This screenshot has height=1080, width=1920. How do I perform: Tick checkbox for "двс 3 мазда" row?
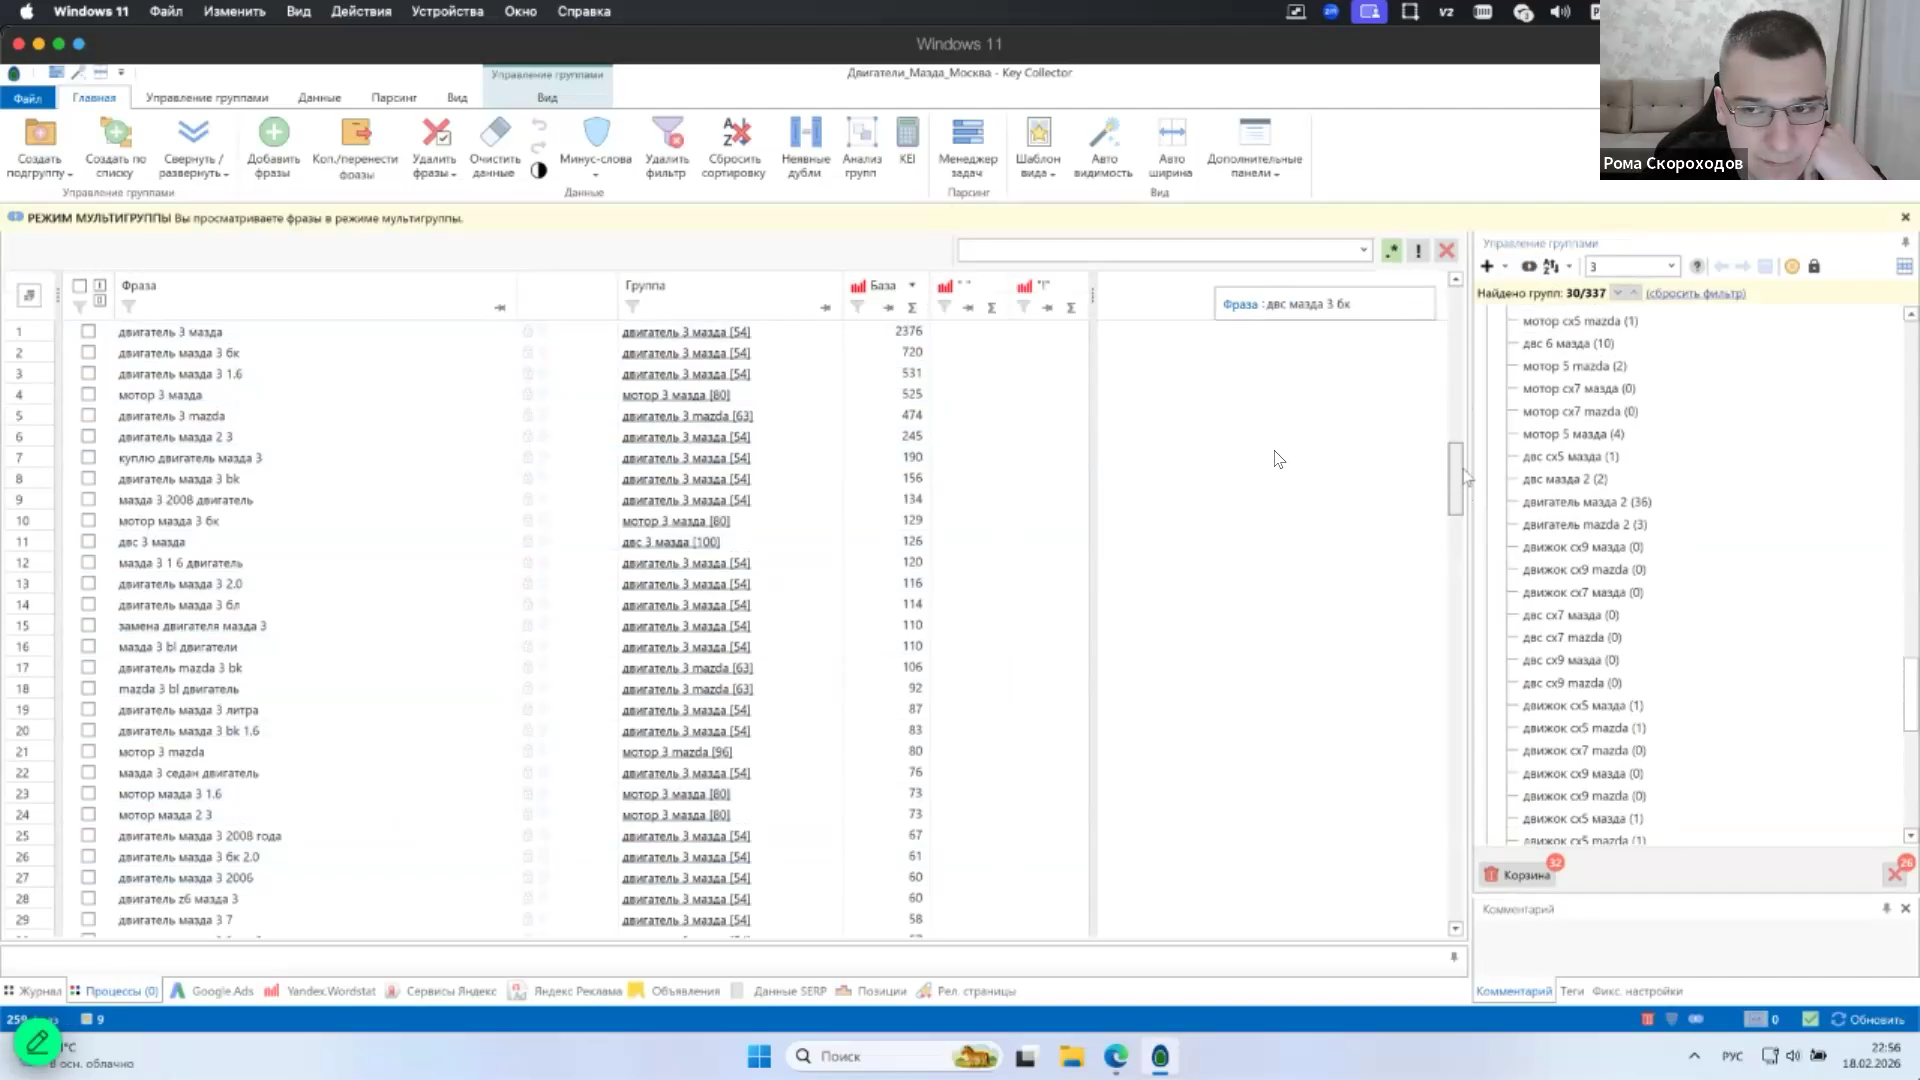(88, 541)
